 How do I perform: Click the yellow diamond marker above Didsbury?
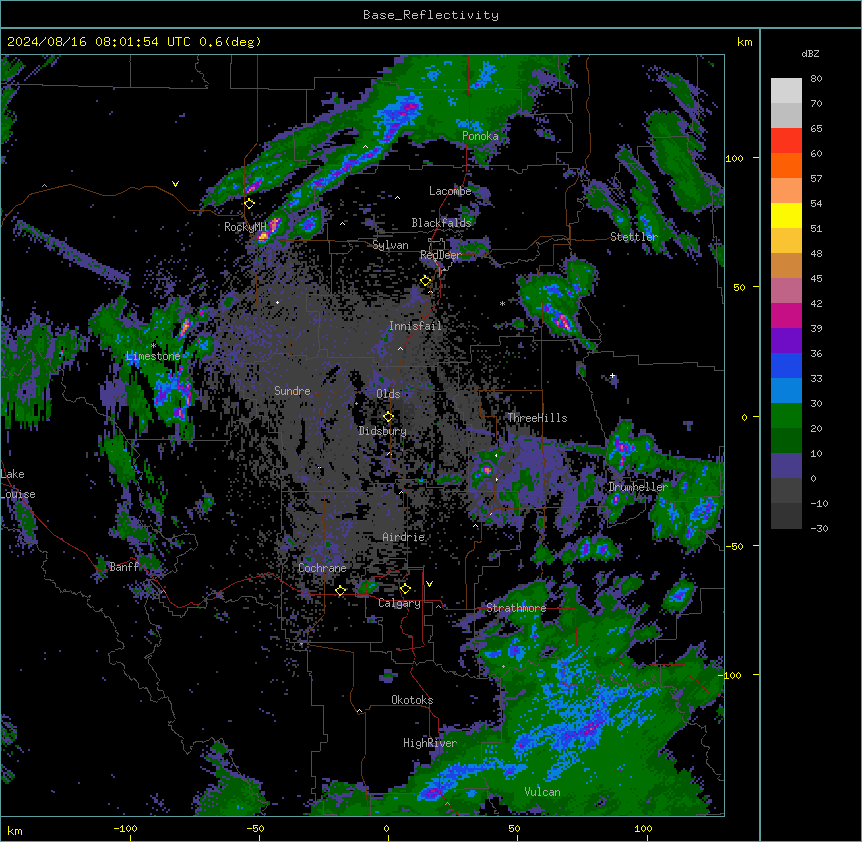point(388,417)
